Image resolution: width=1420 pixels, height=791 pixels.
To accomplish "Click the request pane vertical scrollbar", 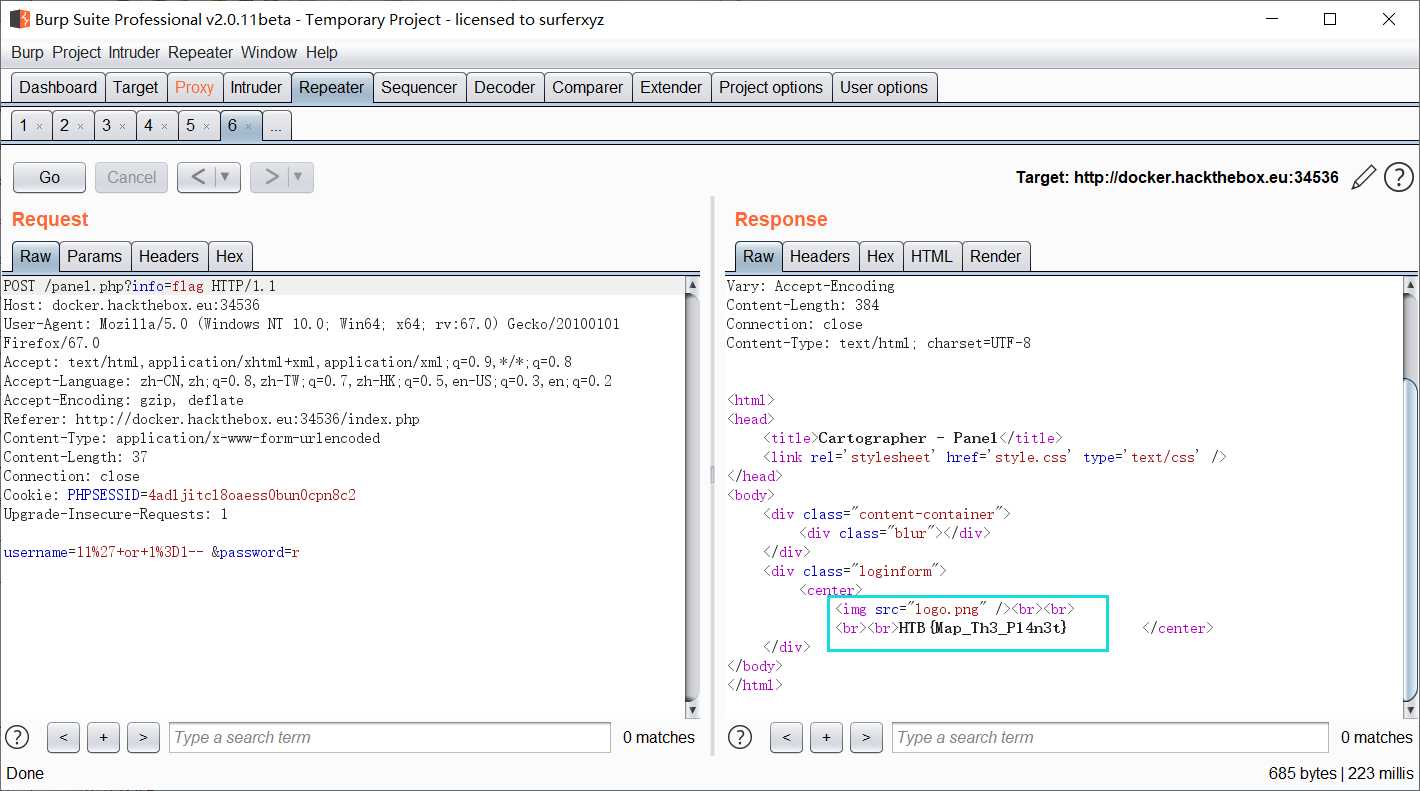I will (x=693, y=497).
